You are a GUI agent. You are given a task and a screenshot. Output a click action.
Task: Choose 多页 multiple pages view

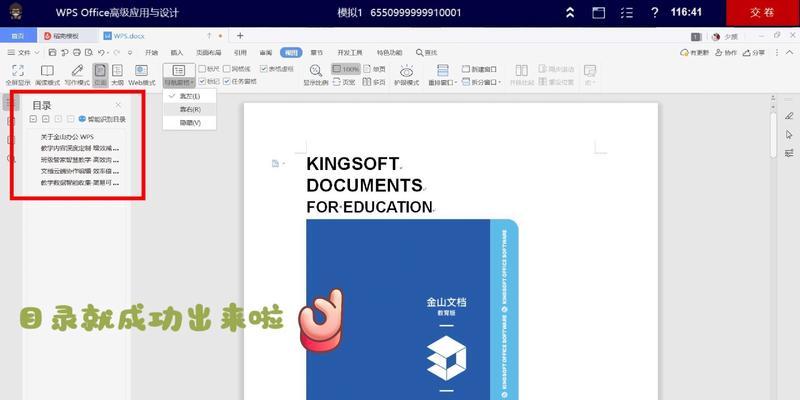coord(374,82)
